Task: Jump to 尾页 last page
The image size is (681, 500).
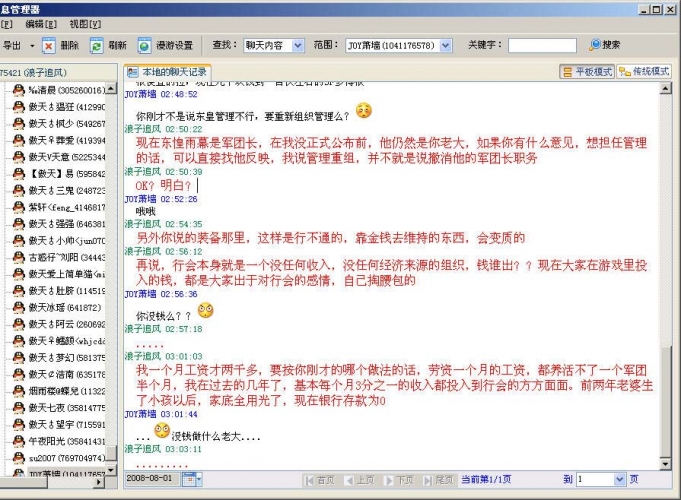Action: click(x=438, y=480)
